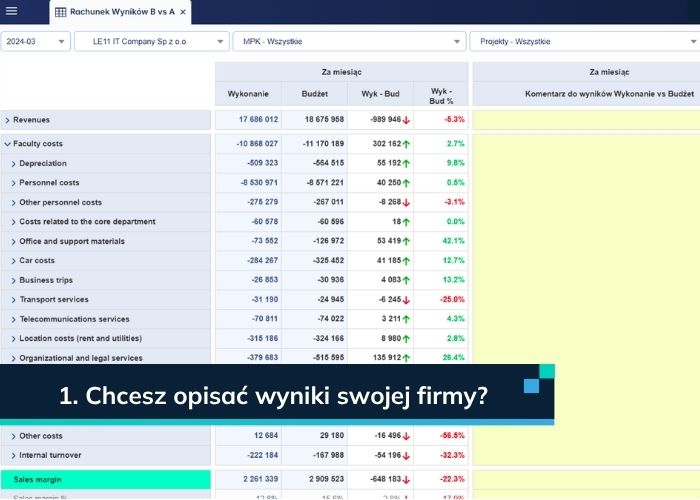Image resolution: width=700 pixels, height=500 pixels.
Task: Open the MPK - Wszystkie dropdown
Action: click(x=349, y=42)
